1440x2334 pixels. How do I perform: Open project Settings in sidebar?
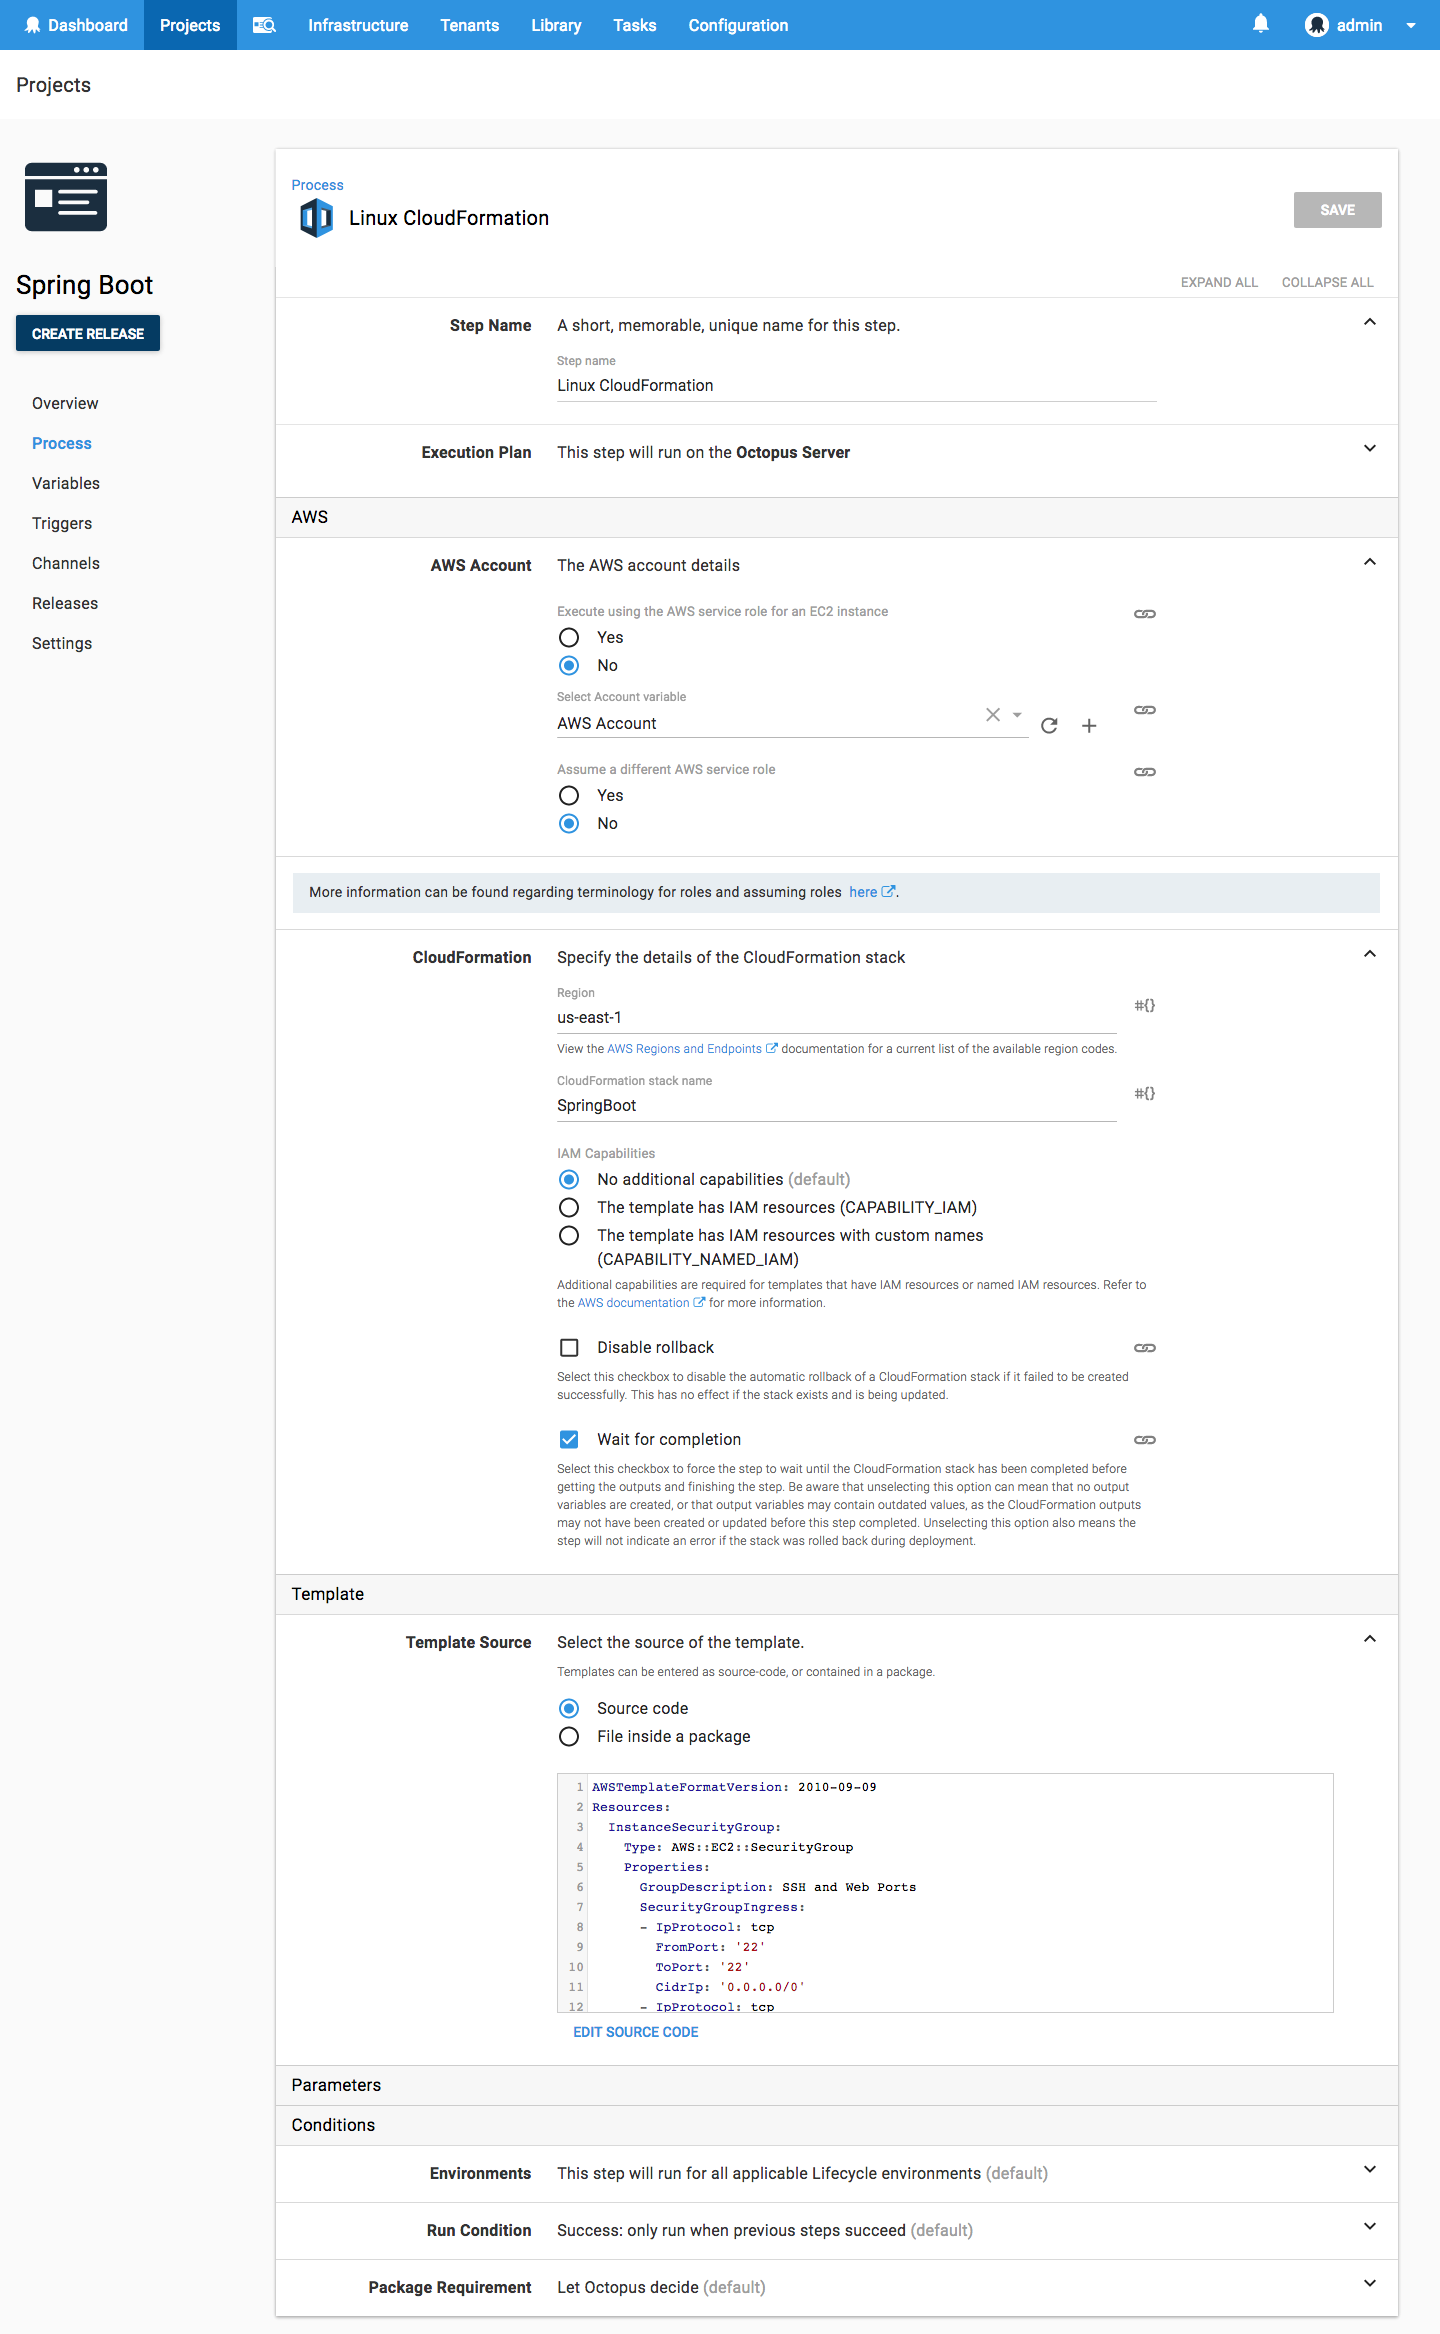(x=62, y=643)
